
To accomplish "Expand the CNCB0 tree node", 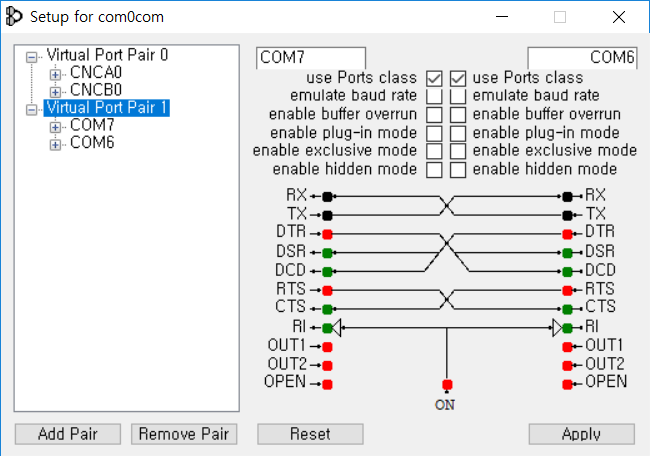I will [x=55, y=92].
